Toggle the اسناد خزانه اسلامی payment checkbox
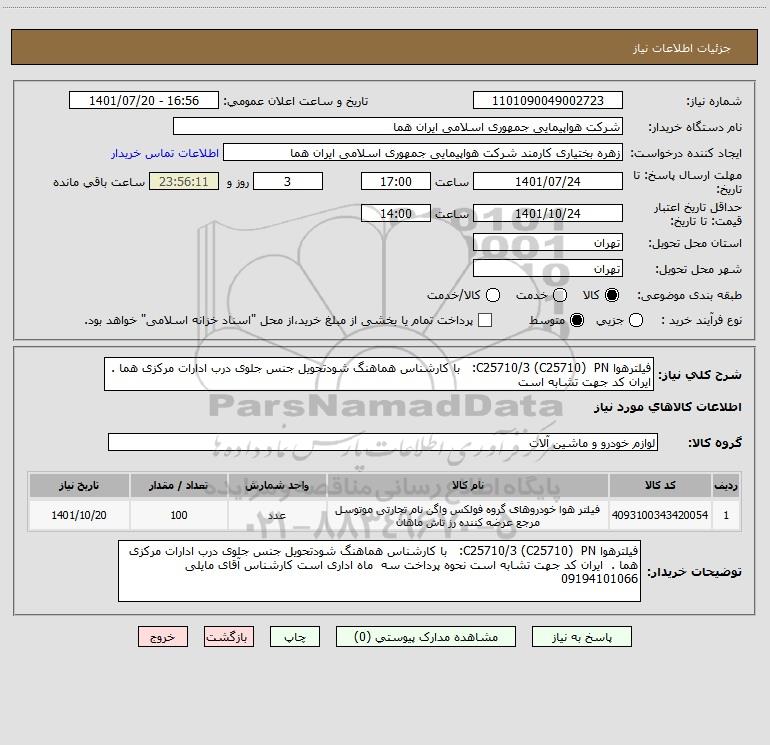The height and width of the screenshot is (745, 770). tap(485, 320)
